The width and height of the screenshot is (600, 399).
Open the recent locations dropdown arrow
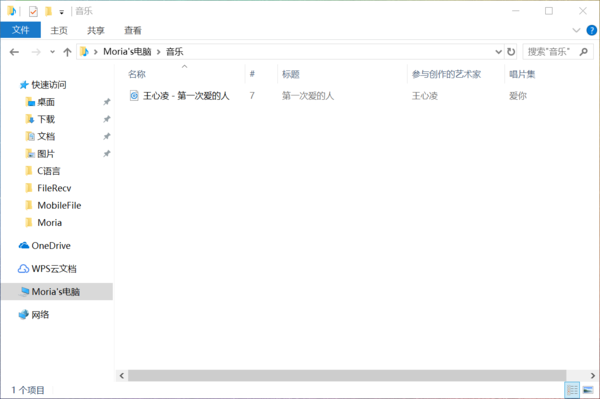pyautogui.click(x=52, y=52)
